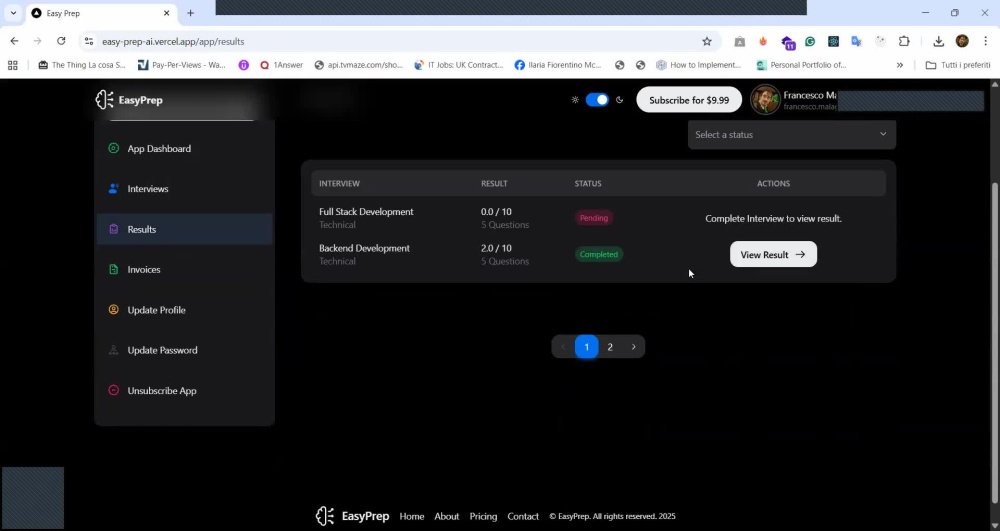Click the Update Password icon
Screen dimensions: 1000x531
(114, 350)
